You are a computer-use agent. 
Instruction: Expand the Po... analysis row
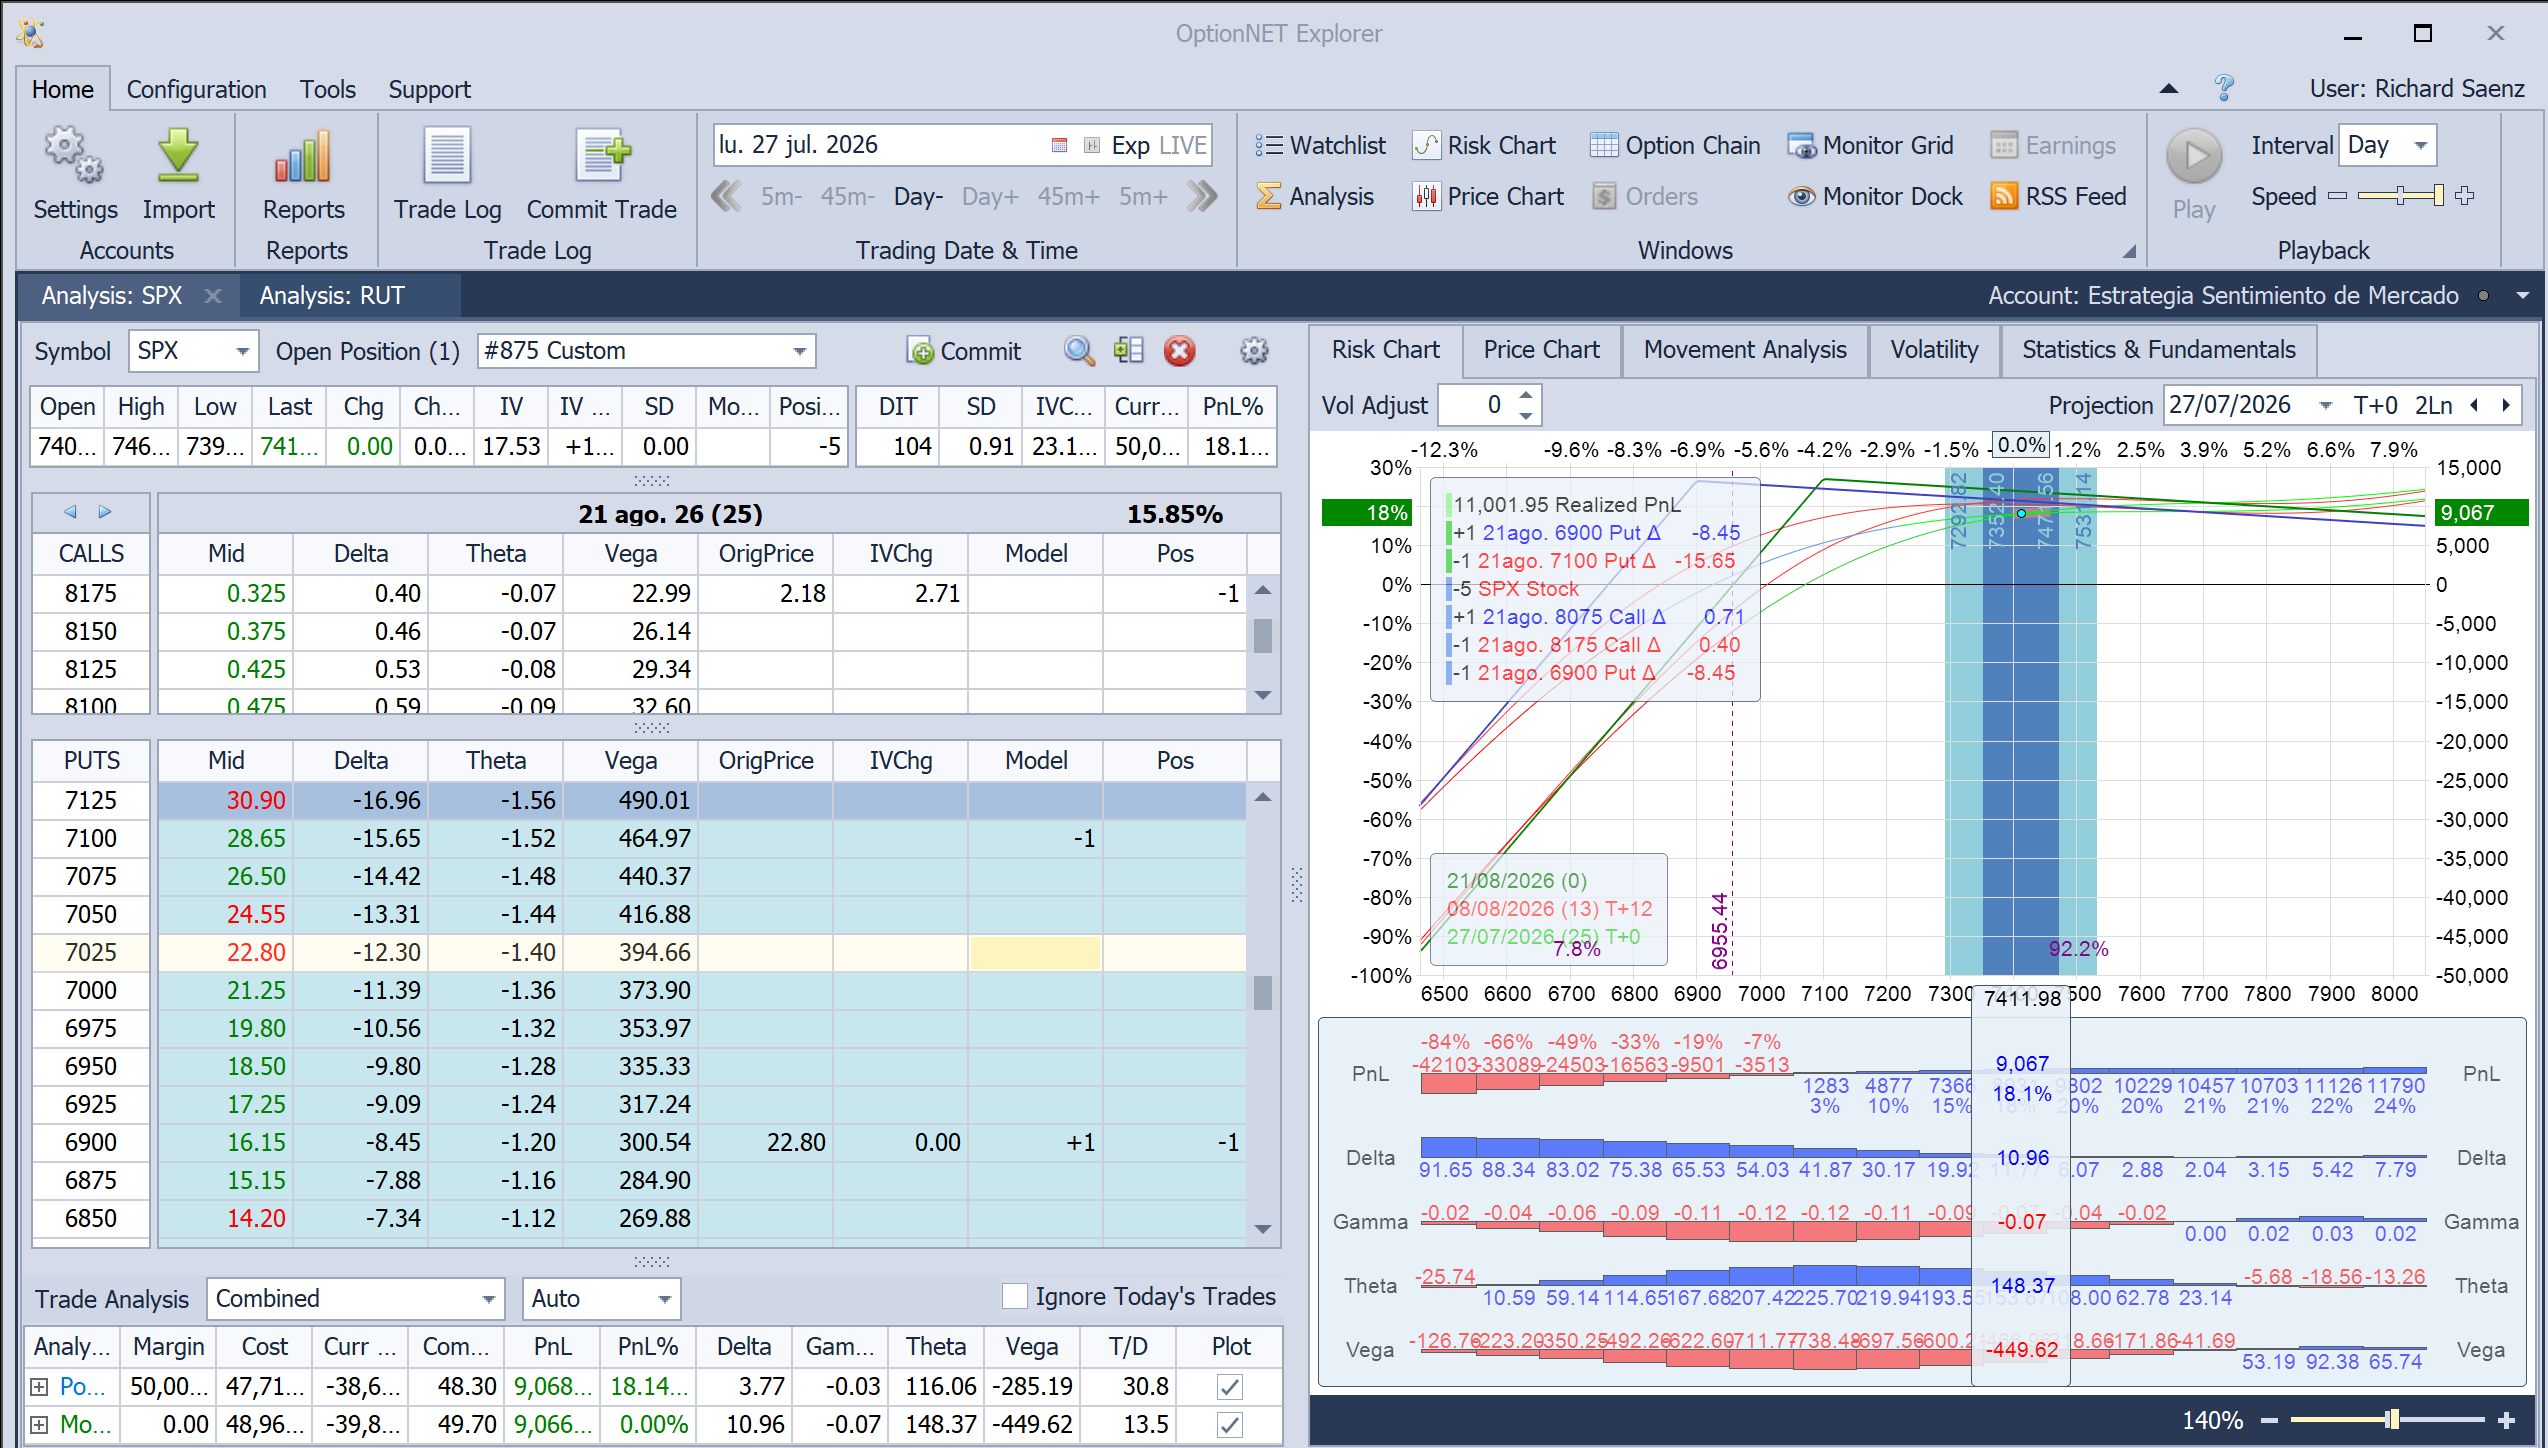pyautogui.click(x=39, y=1387)
